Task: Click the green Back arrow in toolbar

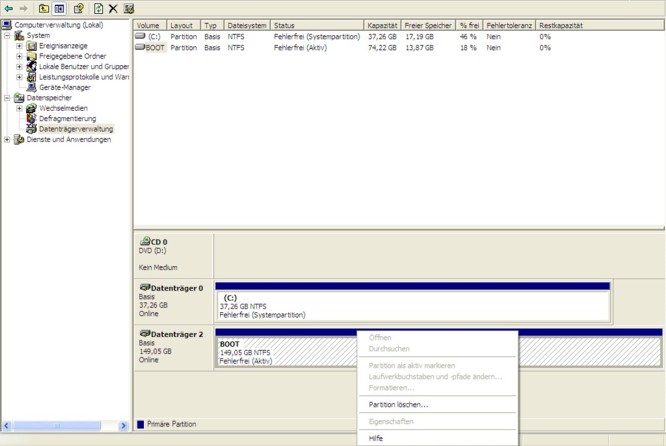Action: (9, 8)
